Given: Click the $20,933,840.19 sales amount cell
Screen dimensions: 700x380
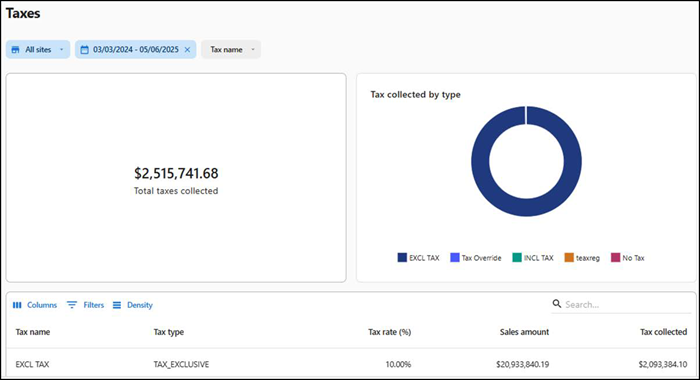Looking at the screenshot, I should coord(522,364).
